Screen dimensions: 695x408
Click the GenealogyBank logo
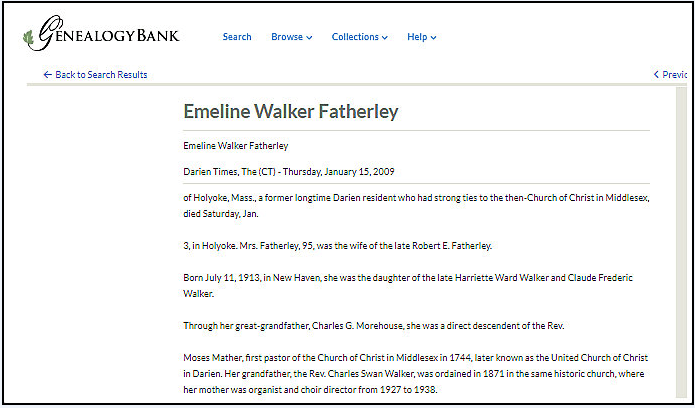point(101,34)
